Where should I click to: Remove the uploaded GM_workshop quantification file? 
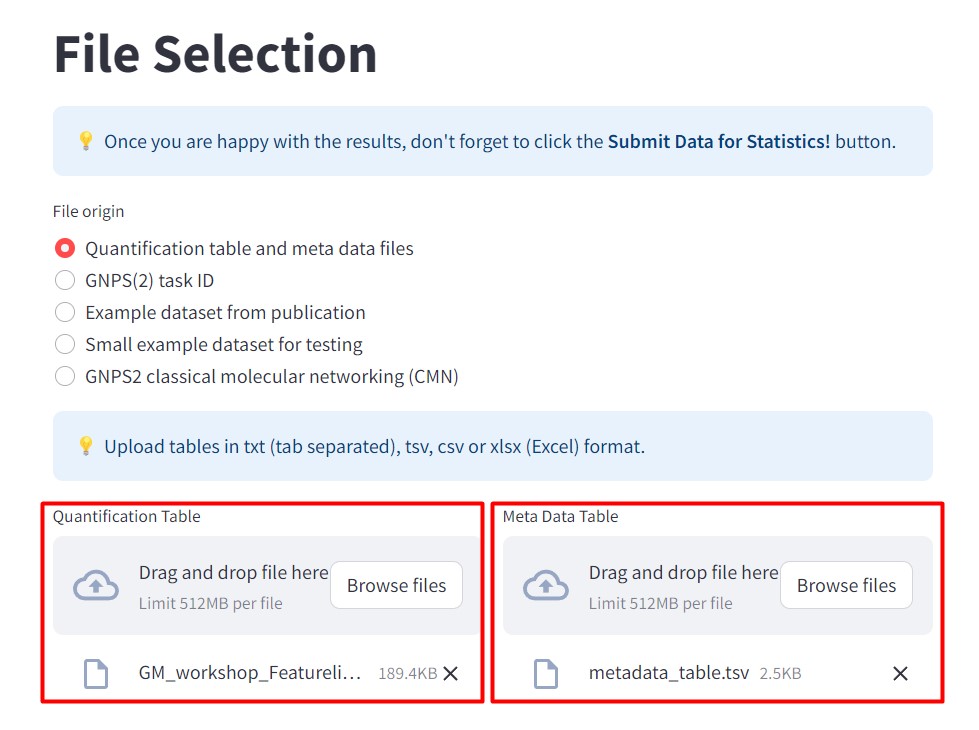click(451, 674)
